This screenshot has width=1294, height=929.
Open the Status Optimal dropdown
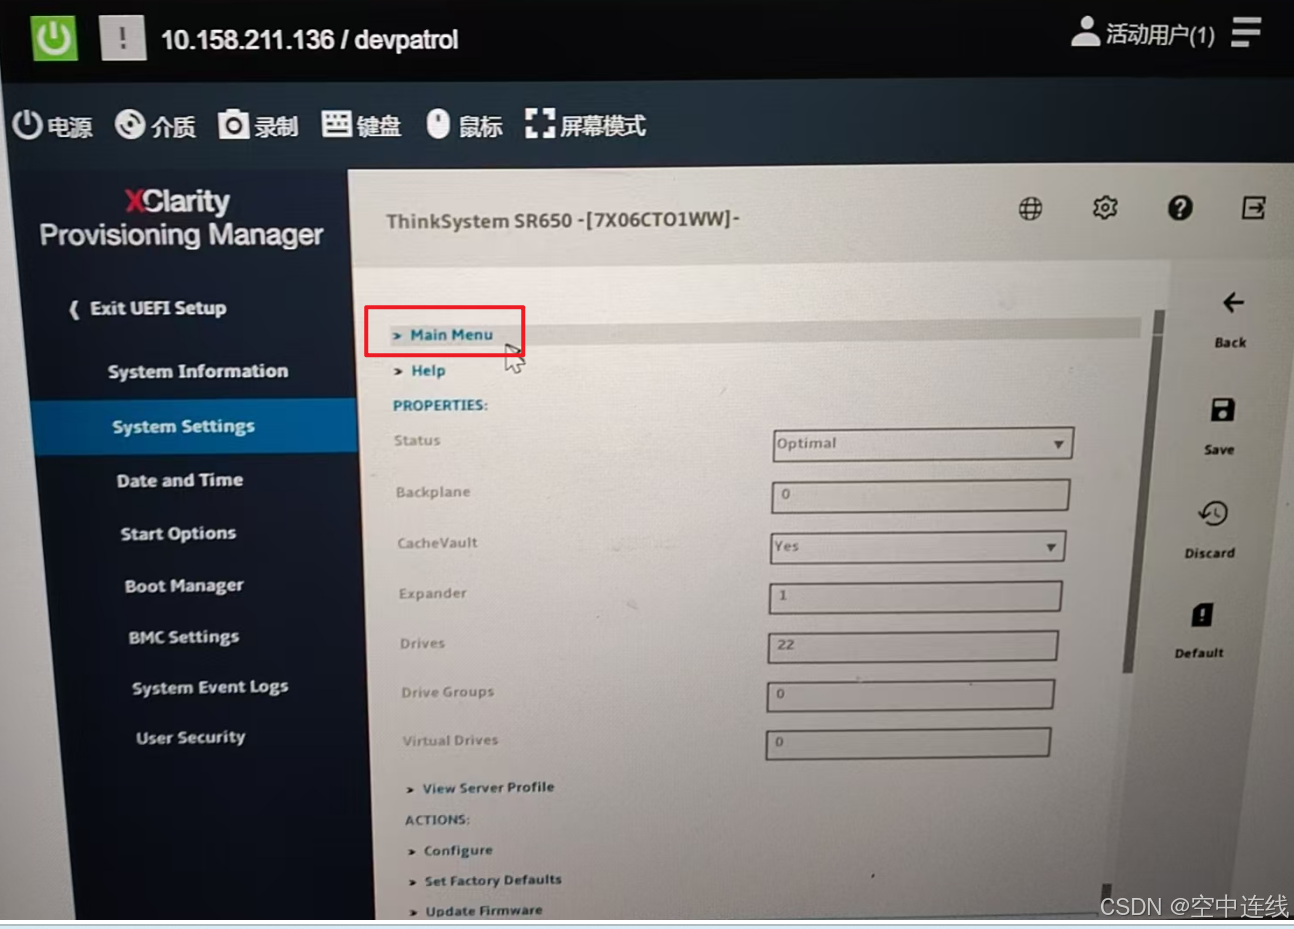[x=922, y=444]
